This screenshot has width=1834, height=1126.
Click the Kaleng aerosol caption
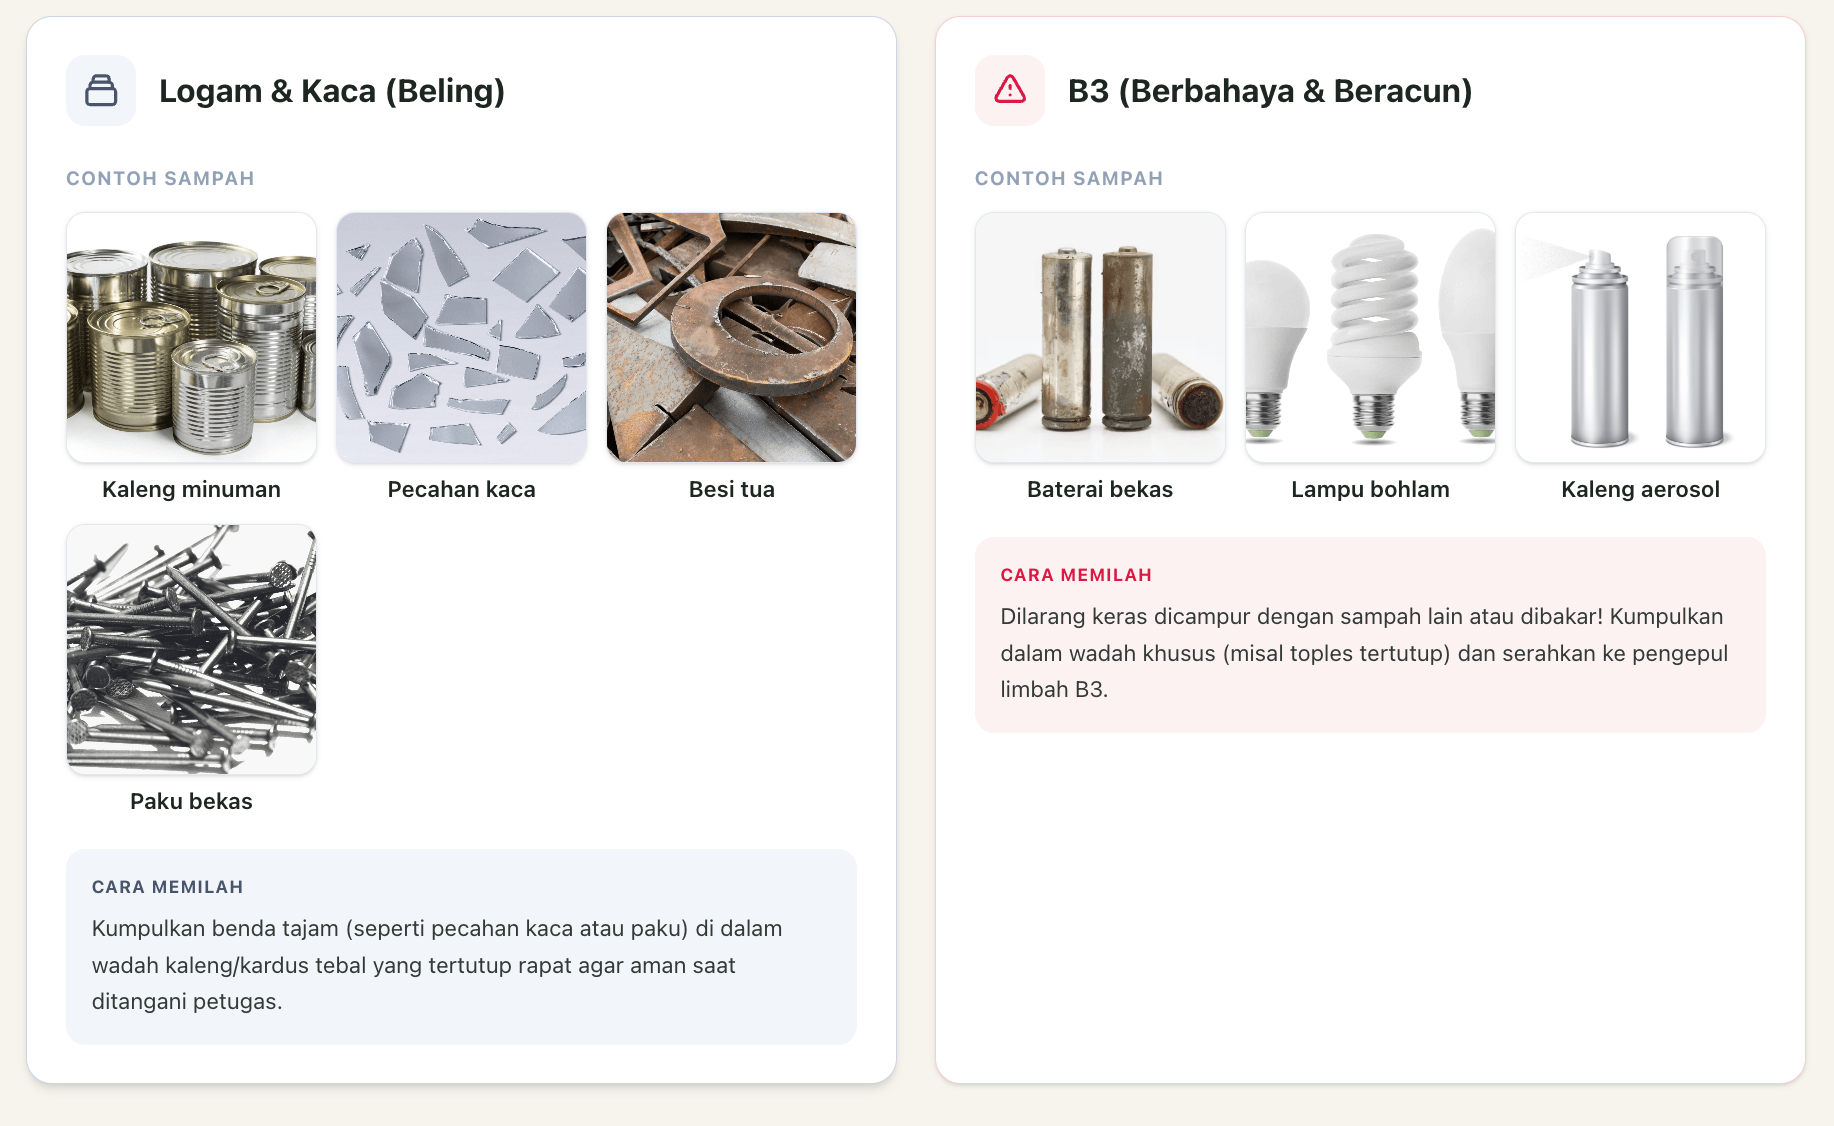1641,489
